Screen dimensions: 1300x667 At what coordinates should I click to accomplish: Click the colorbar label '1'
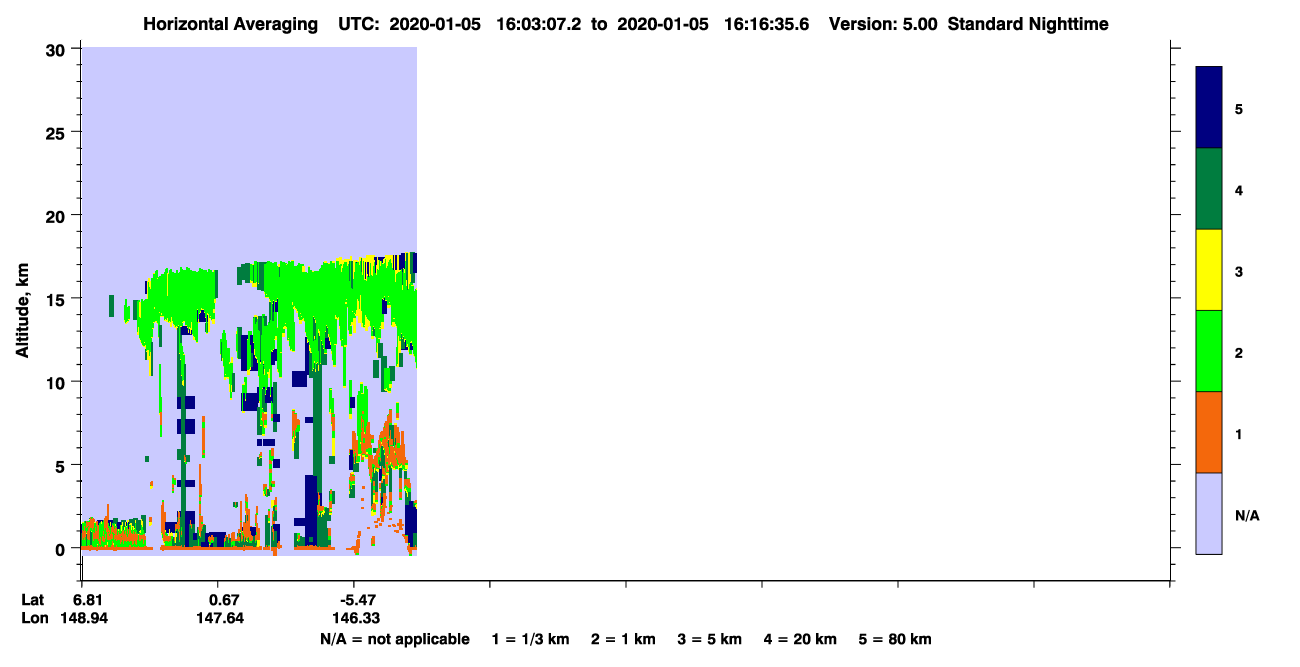1239,434
